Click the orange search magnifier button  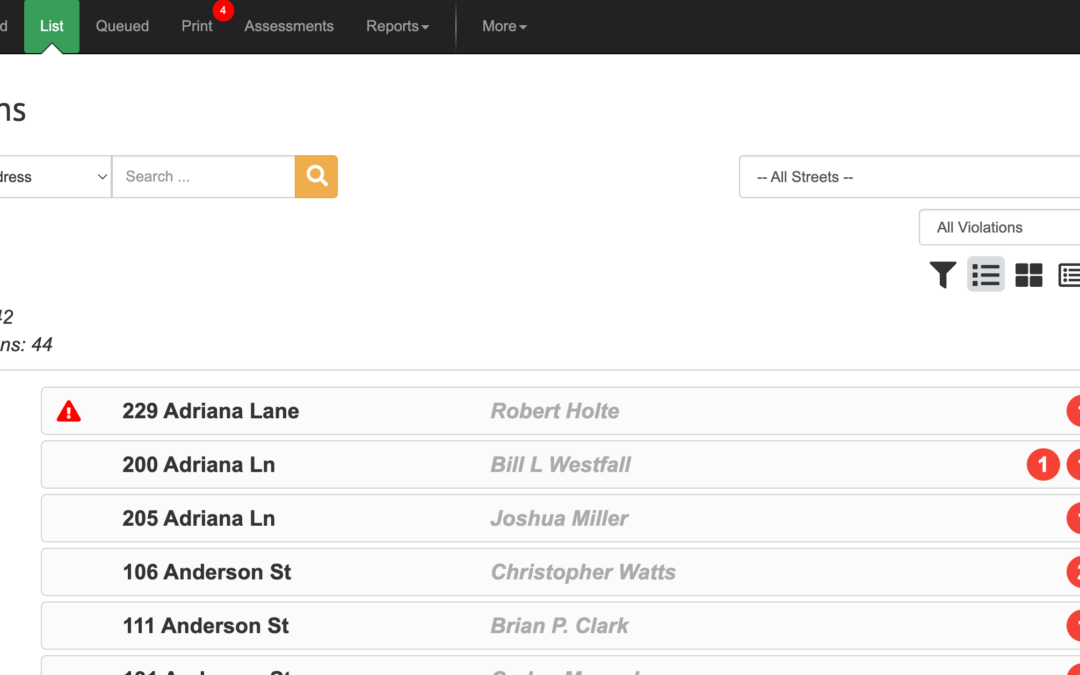(316, 177)
